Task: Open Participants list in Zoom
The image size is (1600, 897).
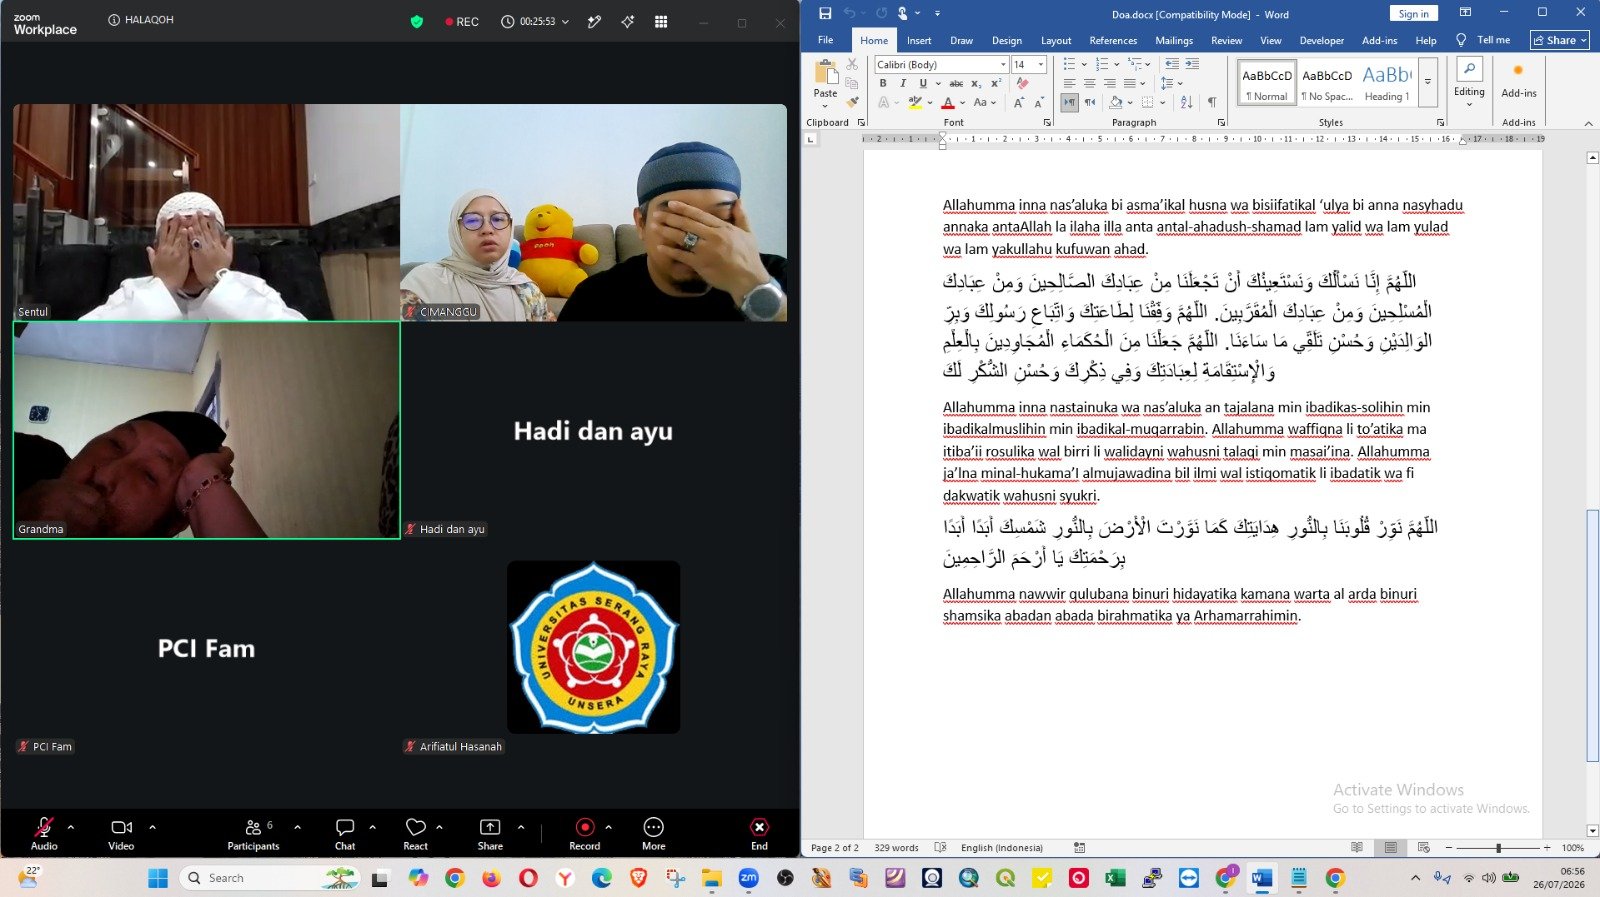Action: [x=253, y=833]
